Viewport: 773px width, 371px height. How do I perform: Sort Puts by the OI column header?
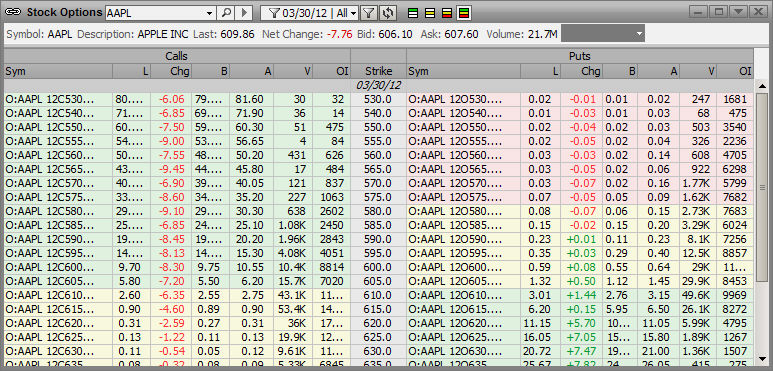click(x=735, y=71)
